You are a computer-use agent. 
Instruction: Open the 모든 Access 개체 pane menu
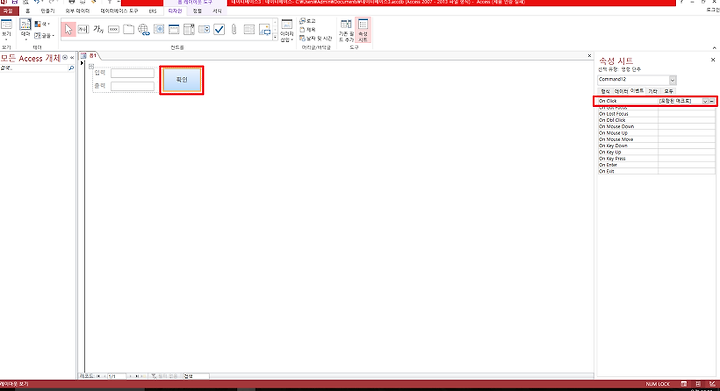(x=65, y=57)
